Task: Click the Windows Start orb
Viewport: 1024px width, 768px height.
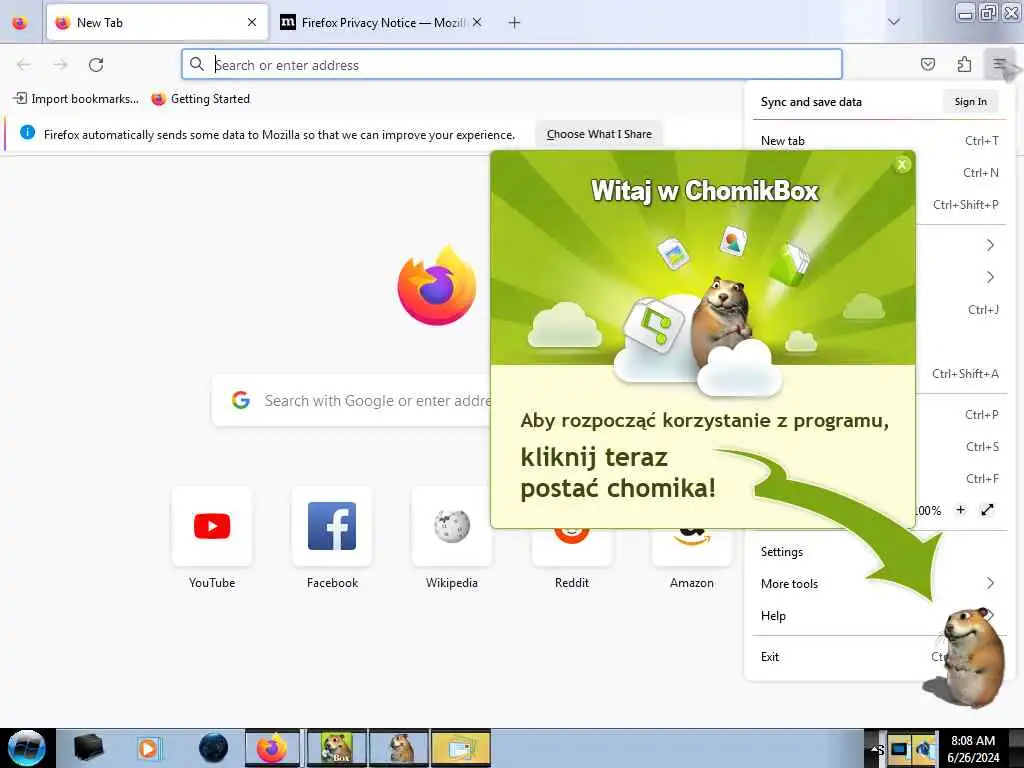Action: point(26,748)
